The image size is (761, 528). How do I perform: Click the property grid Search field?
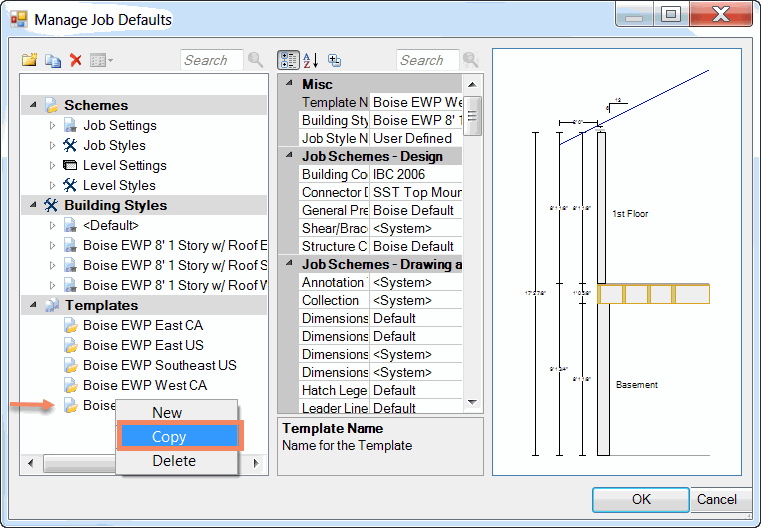coord(427,60)
